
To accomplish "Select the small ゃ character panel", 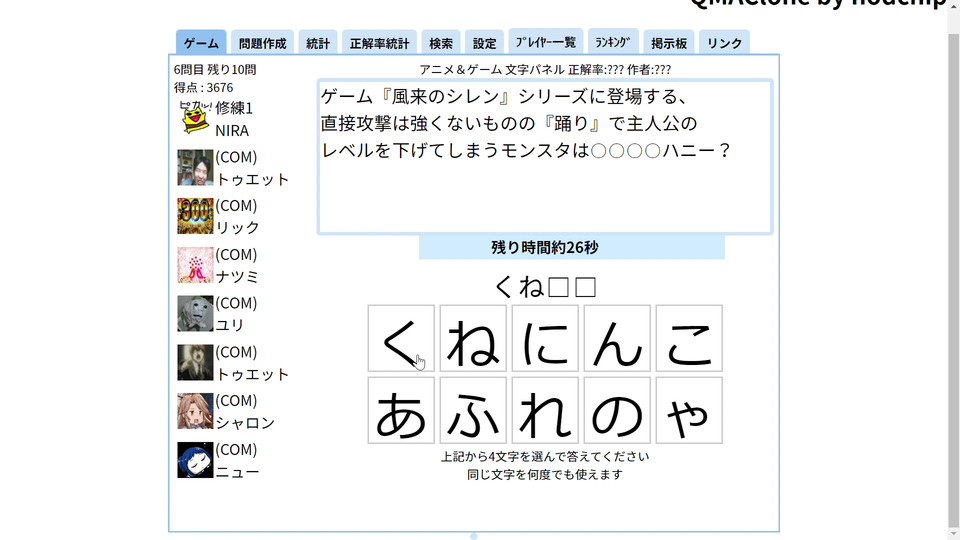I will coord(689,410).
